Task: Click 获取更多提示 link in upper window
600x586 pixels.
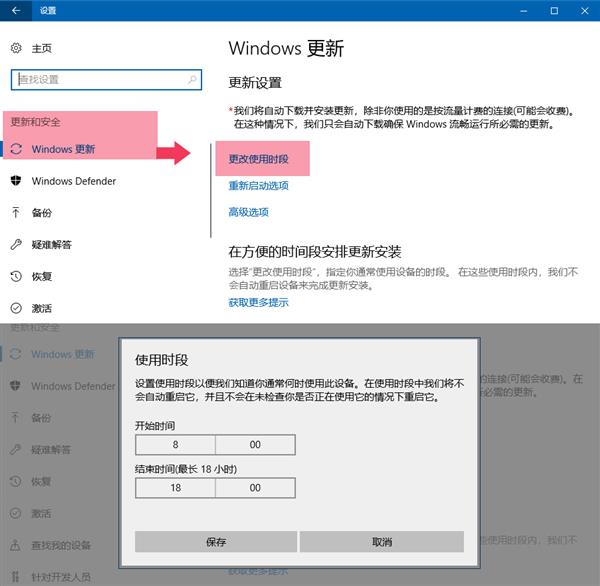Action: click(258, 302)
